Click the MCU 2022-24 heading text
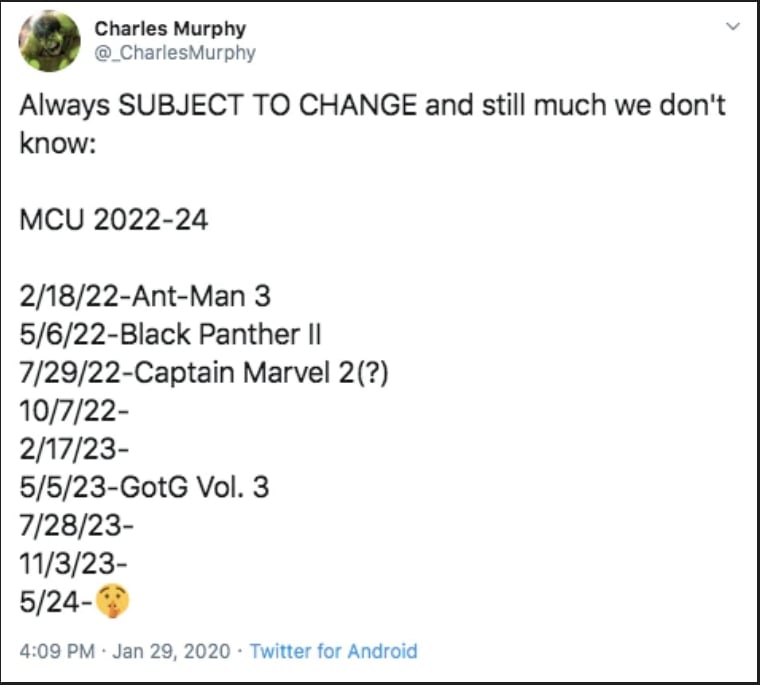The width and height of the screenshot is (760, 685). [113, 220]
